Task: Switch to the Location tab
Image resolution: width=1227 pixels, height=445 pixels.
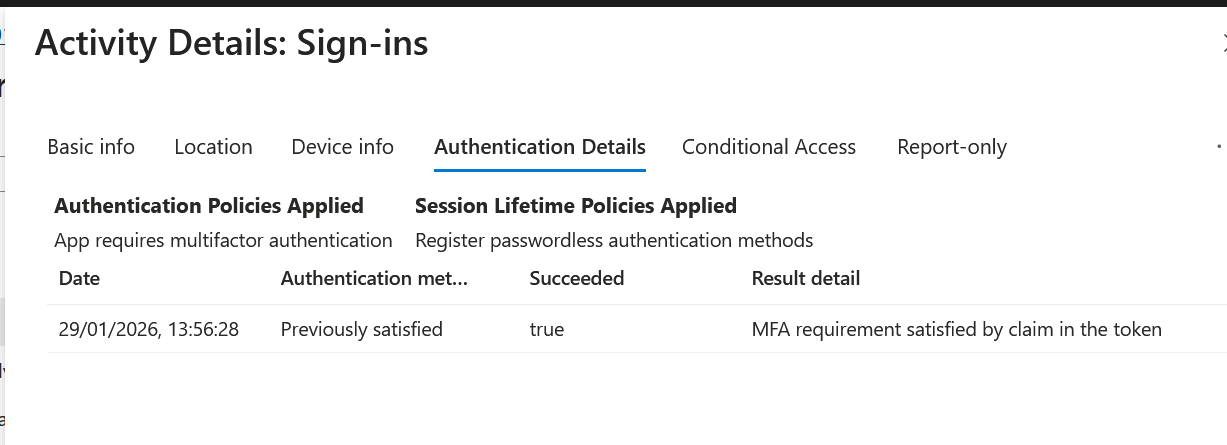Action: point(213,147)
